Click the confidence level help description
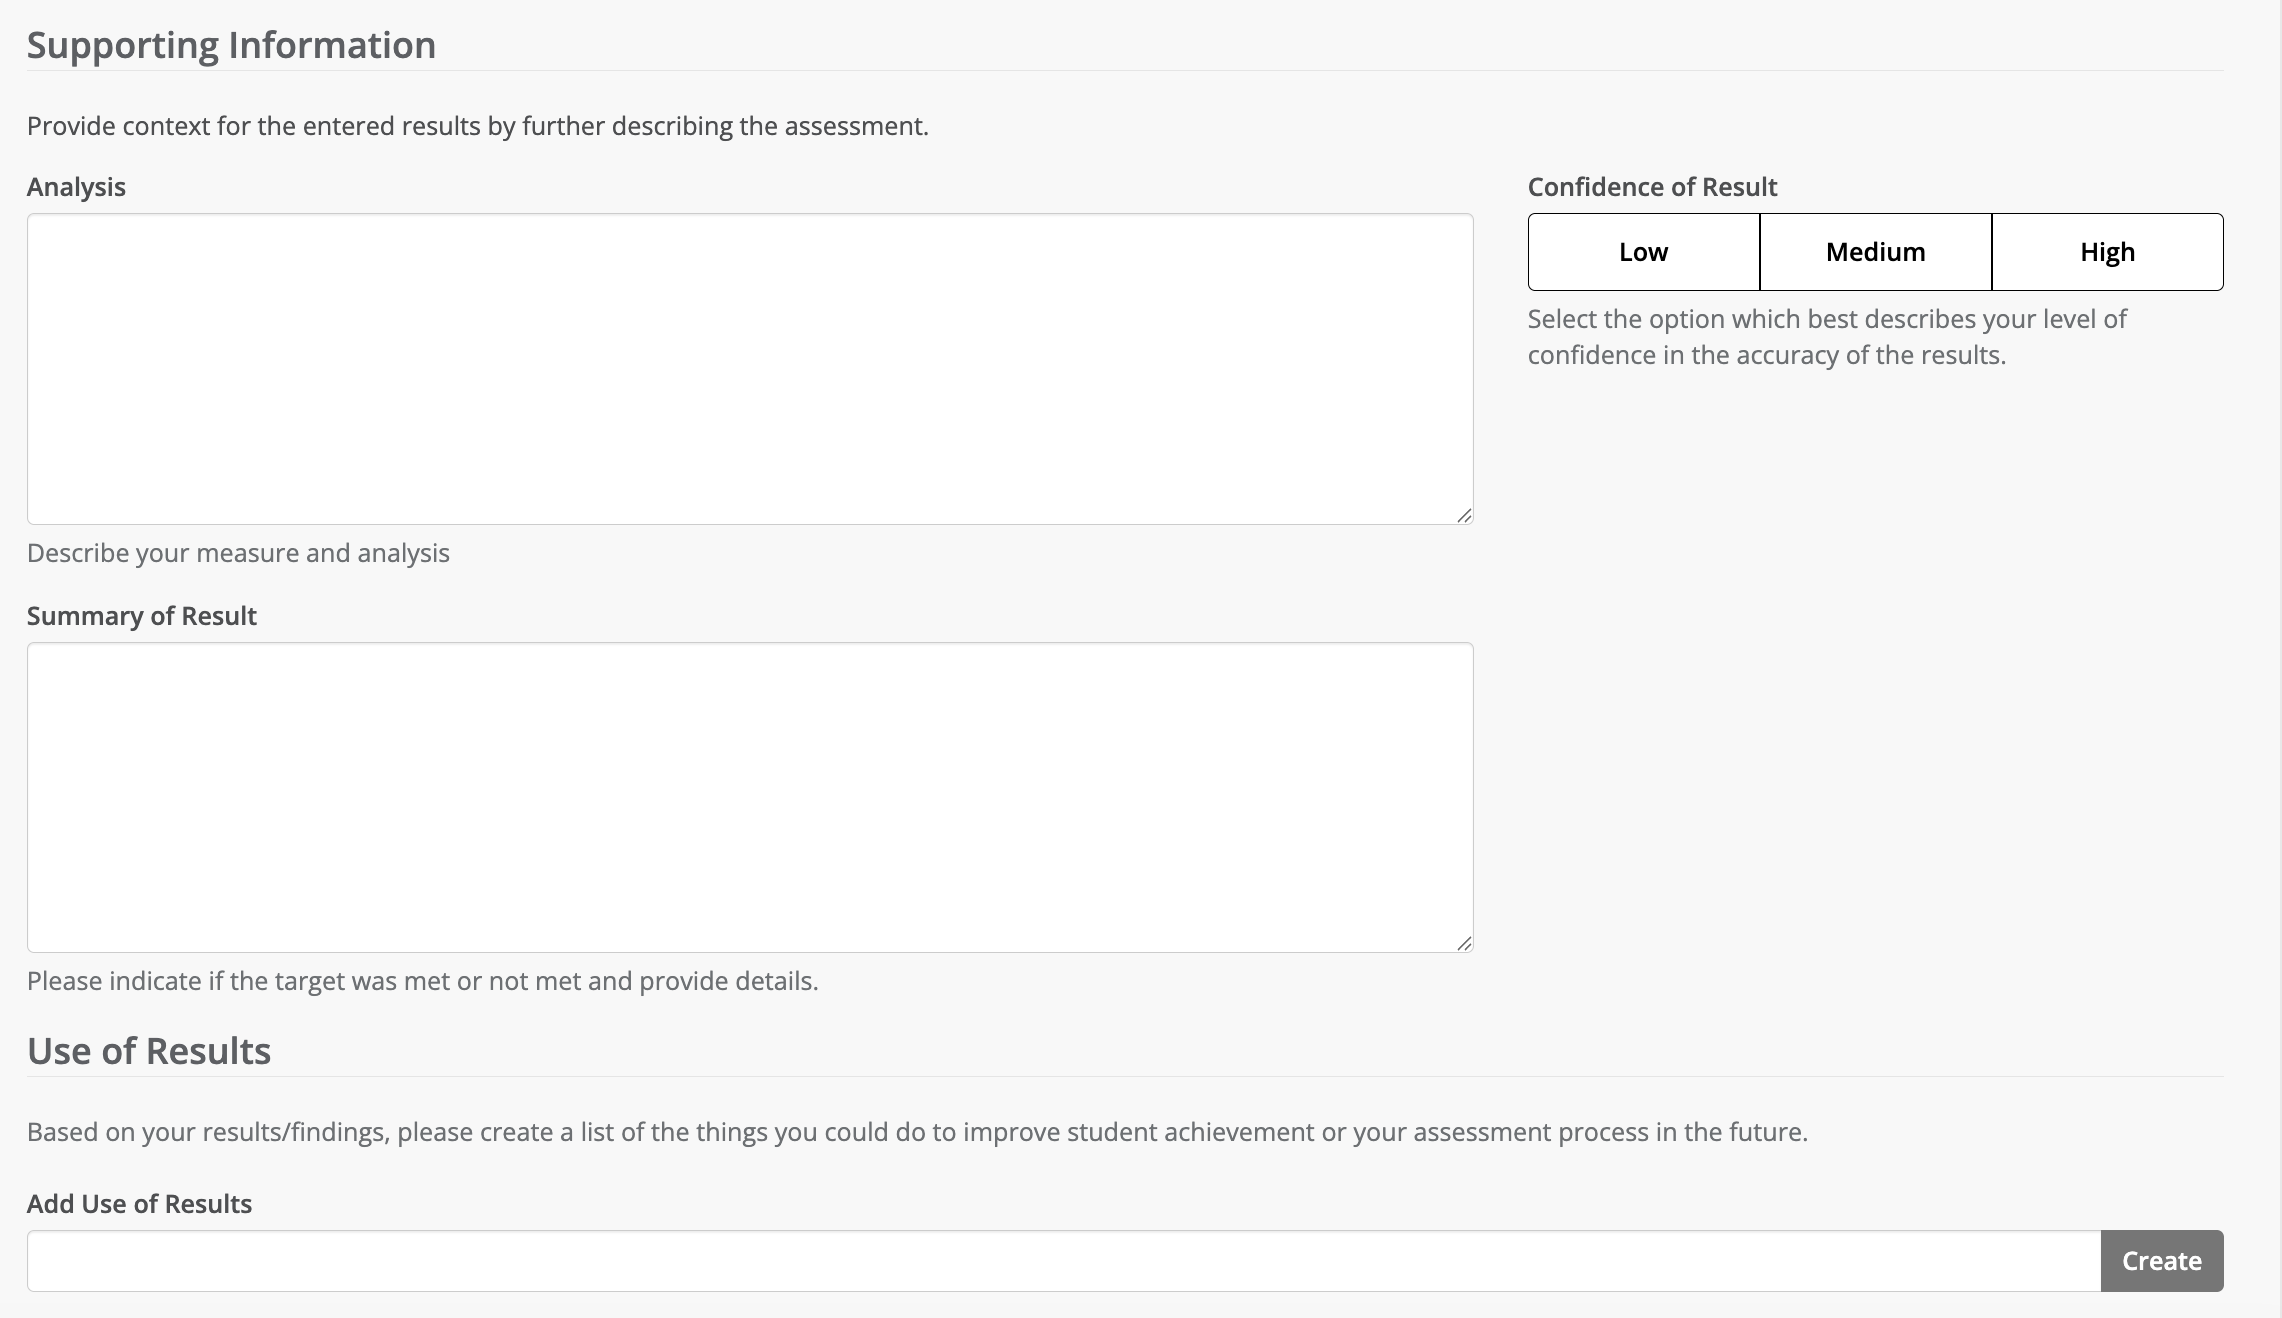Screen dimensions: 2282x1318 (x=1826, y=337)
